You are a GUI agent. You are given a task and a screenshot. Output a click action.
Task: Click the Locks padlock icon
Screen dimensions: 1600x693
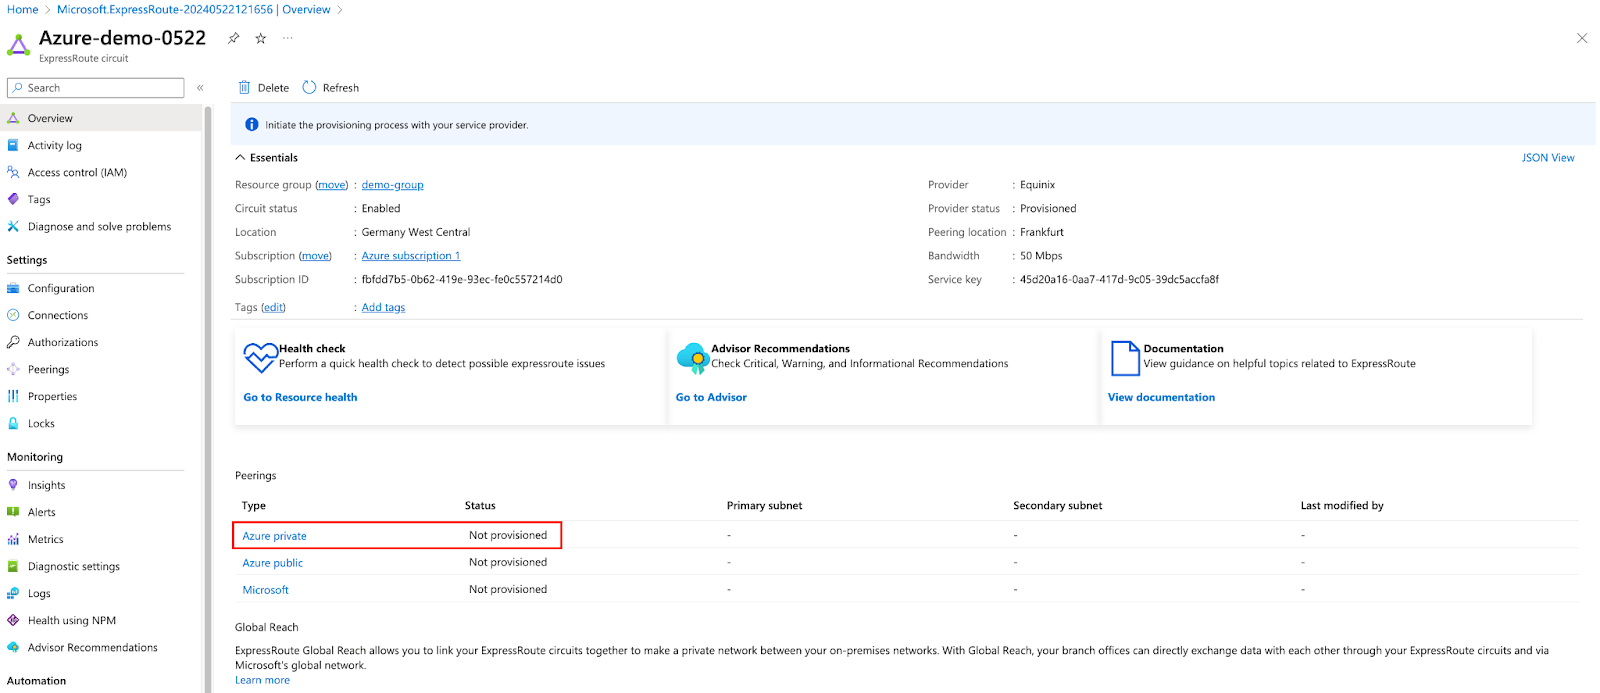[13, 423]
